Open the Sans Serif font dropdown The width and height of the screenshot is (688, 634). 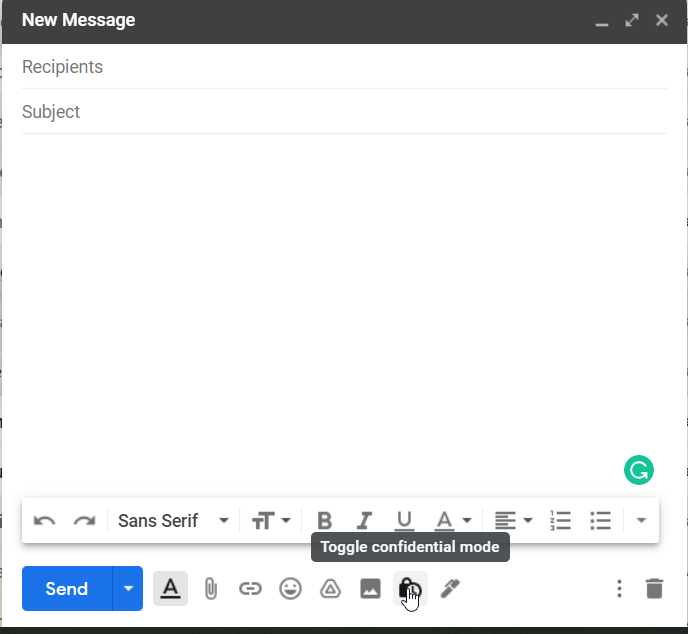173,521
